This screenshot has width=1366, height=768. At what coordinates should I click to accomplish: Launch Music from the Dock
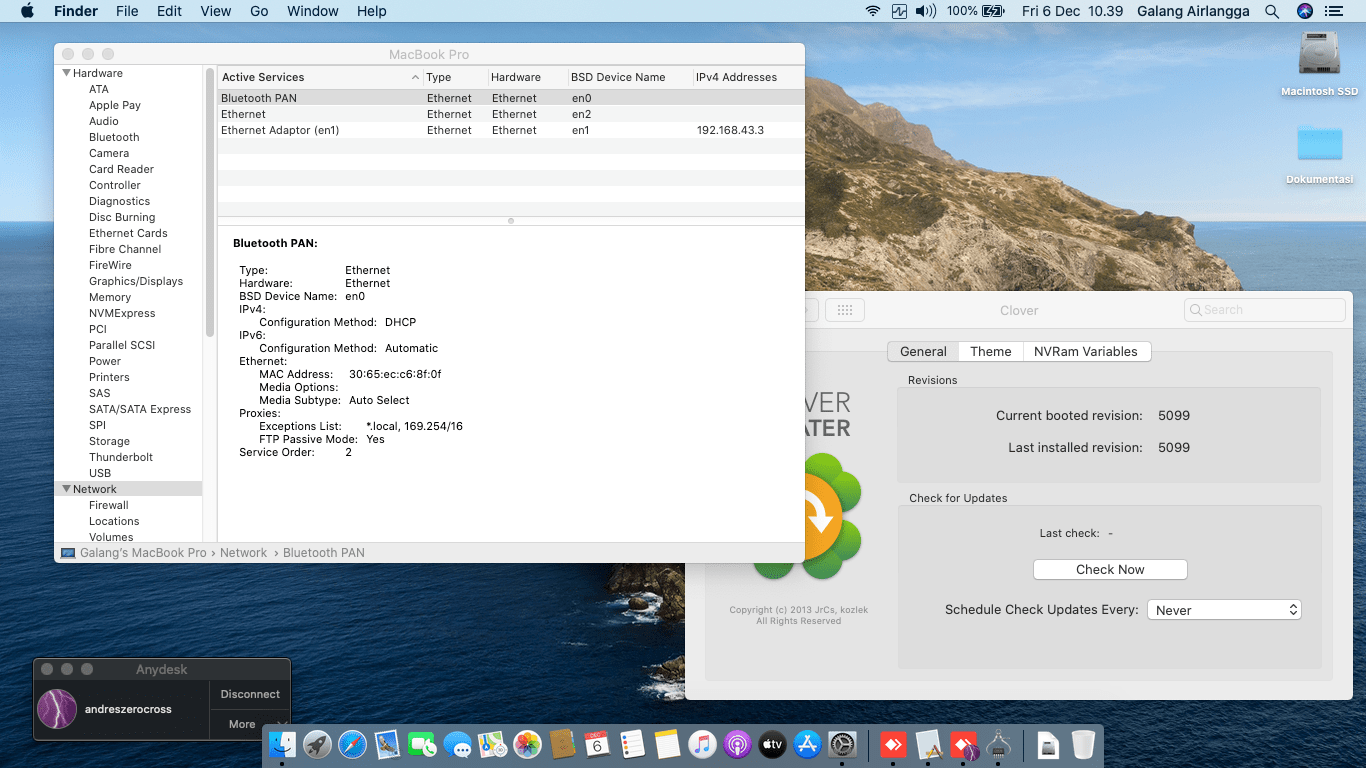(x=702, y=744)
